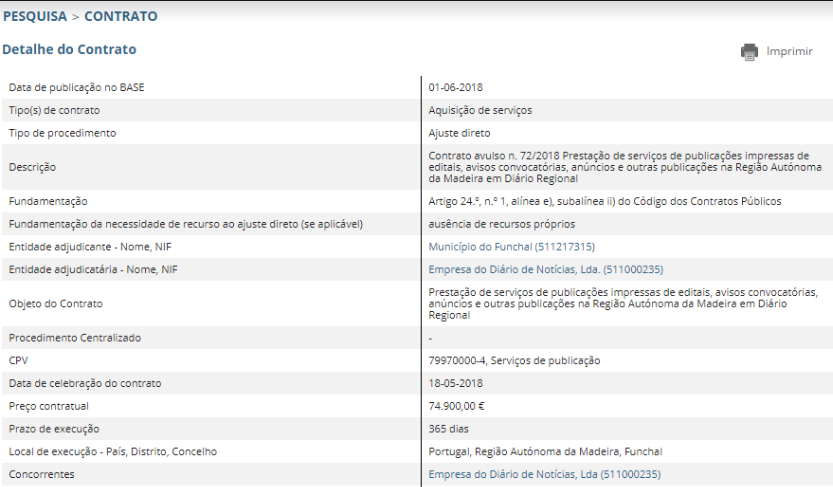833x487 pixels.
Task: Select the Artigo 24.º fundamentação text
Action: [605, 201]
